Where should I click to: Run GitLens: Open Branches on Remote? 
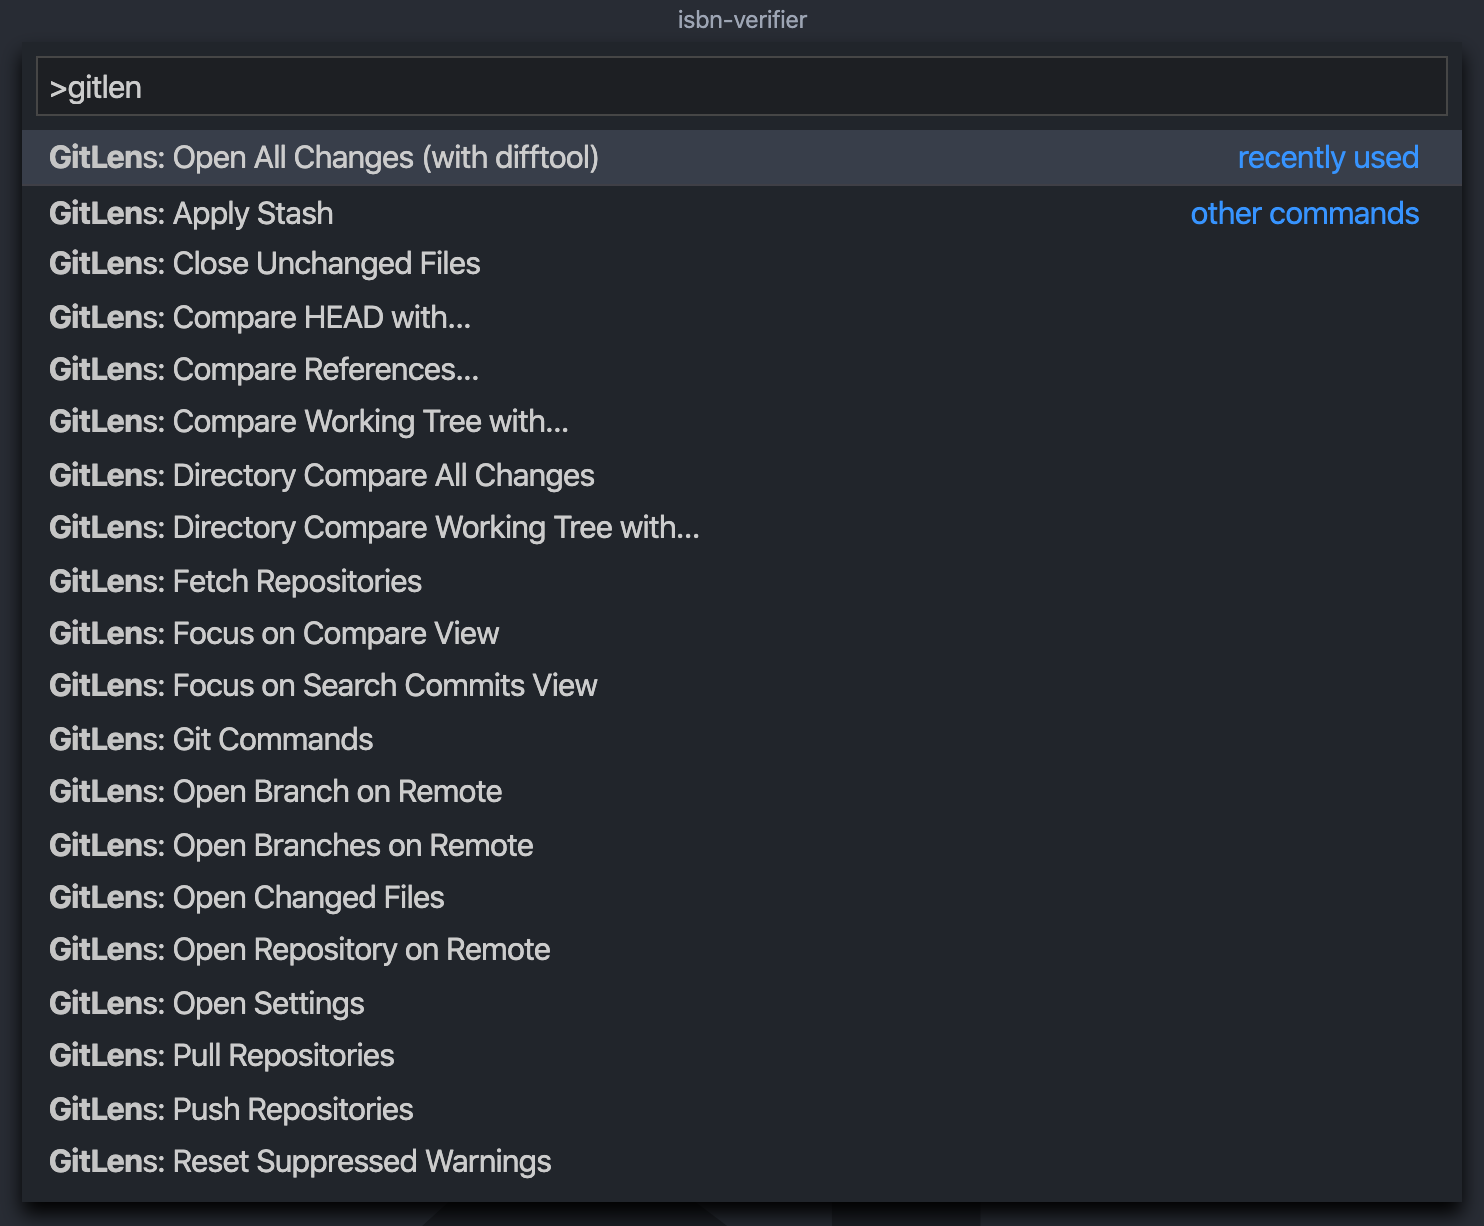click(x=291, y=845)
